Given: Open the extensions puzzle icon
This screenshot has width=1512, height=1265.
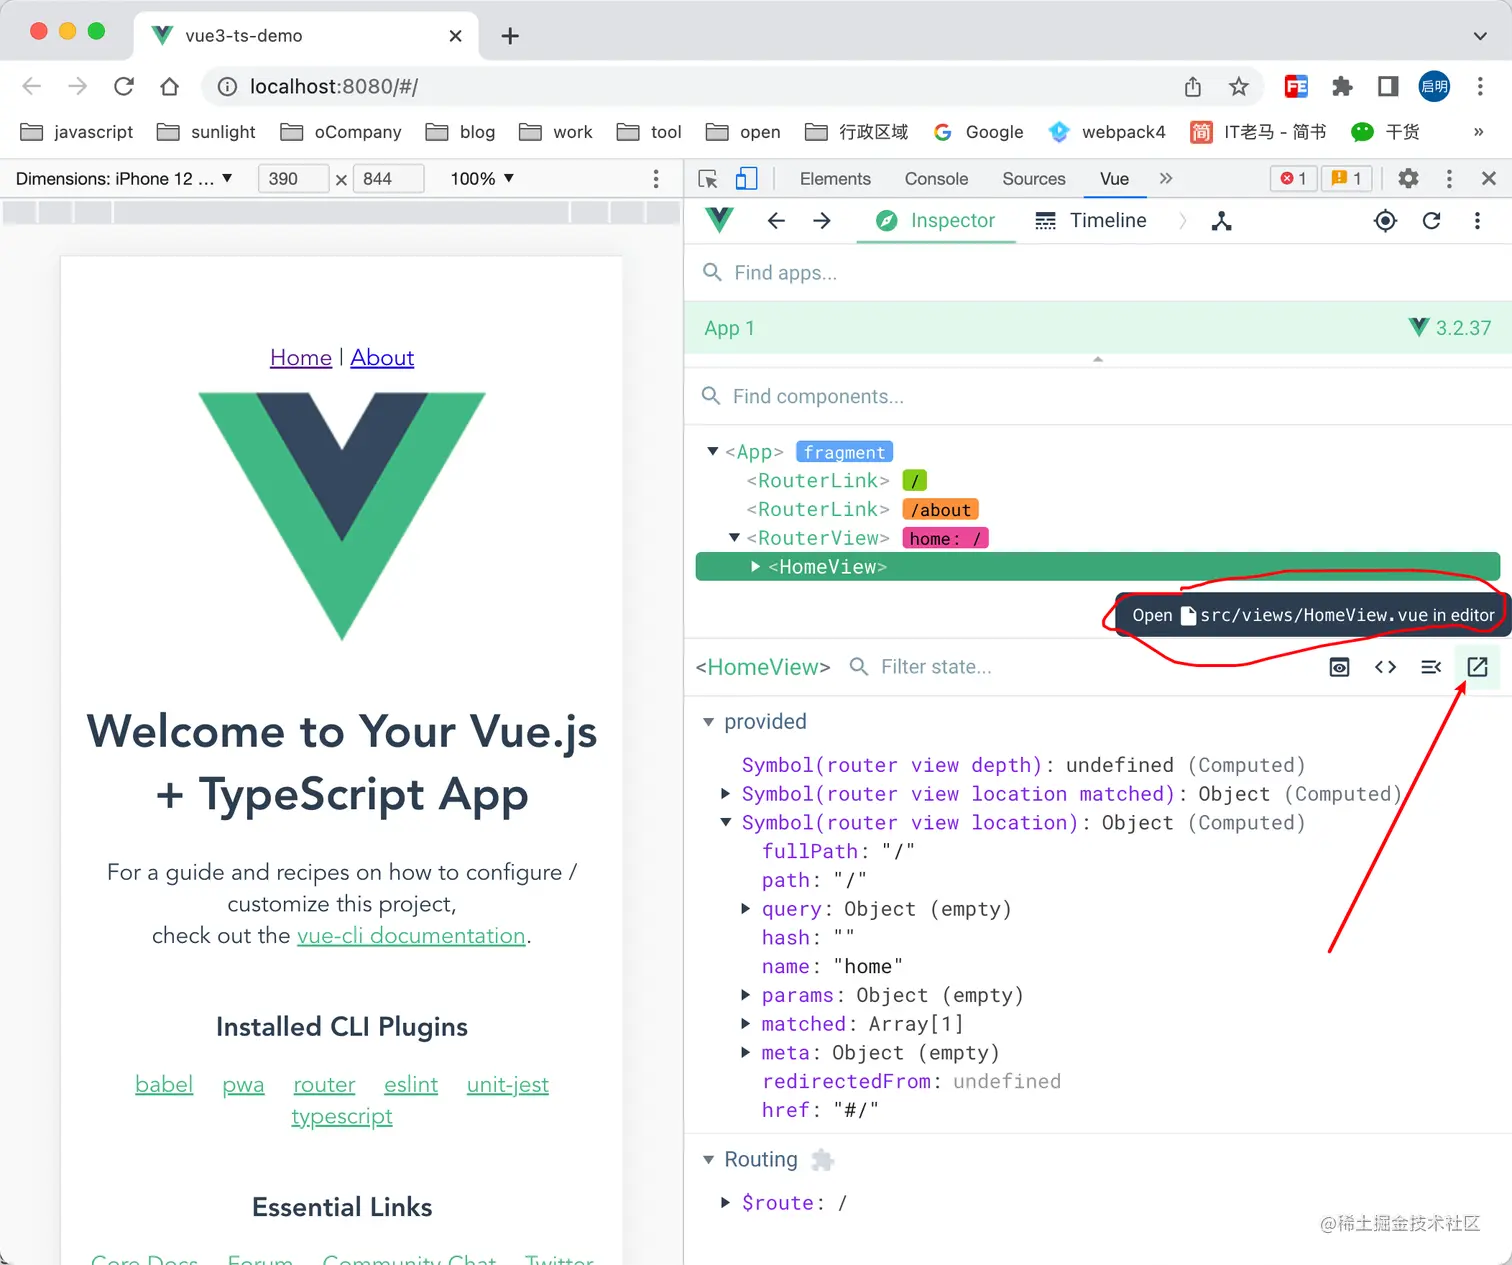Looking at the screenshot, I should (x=1342, y=87).
